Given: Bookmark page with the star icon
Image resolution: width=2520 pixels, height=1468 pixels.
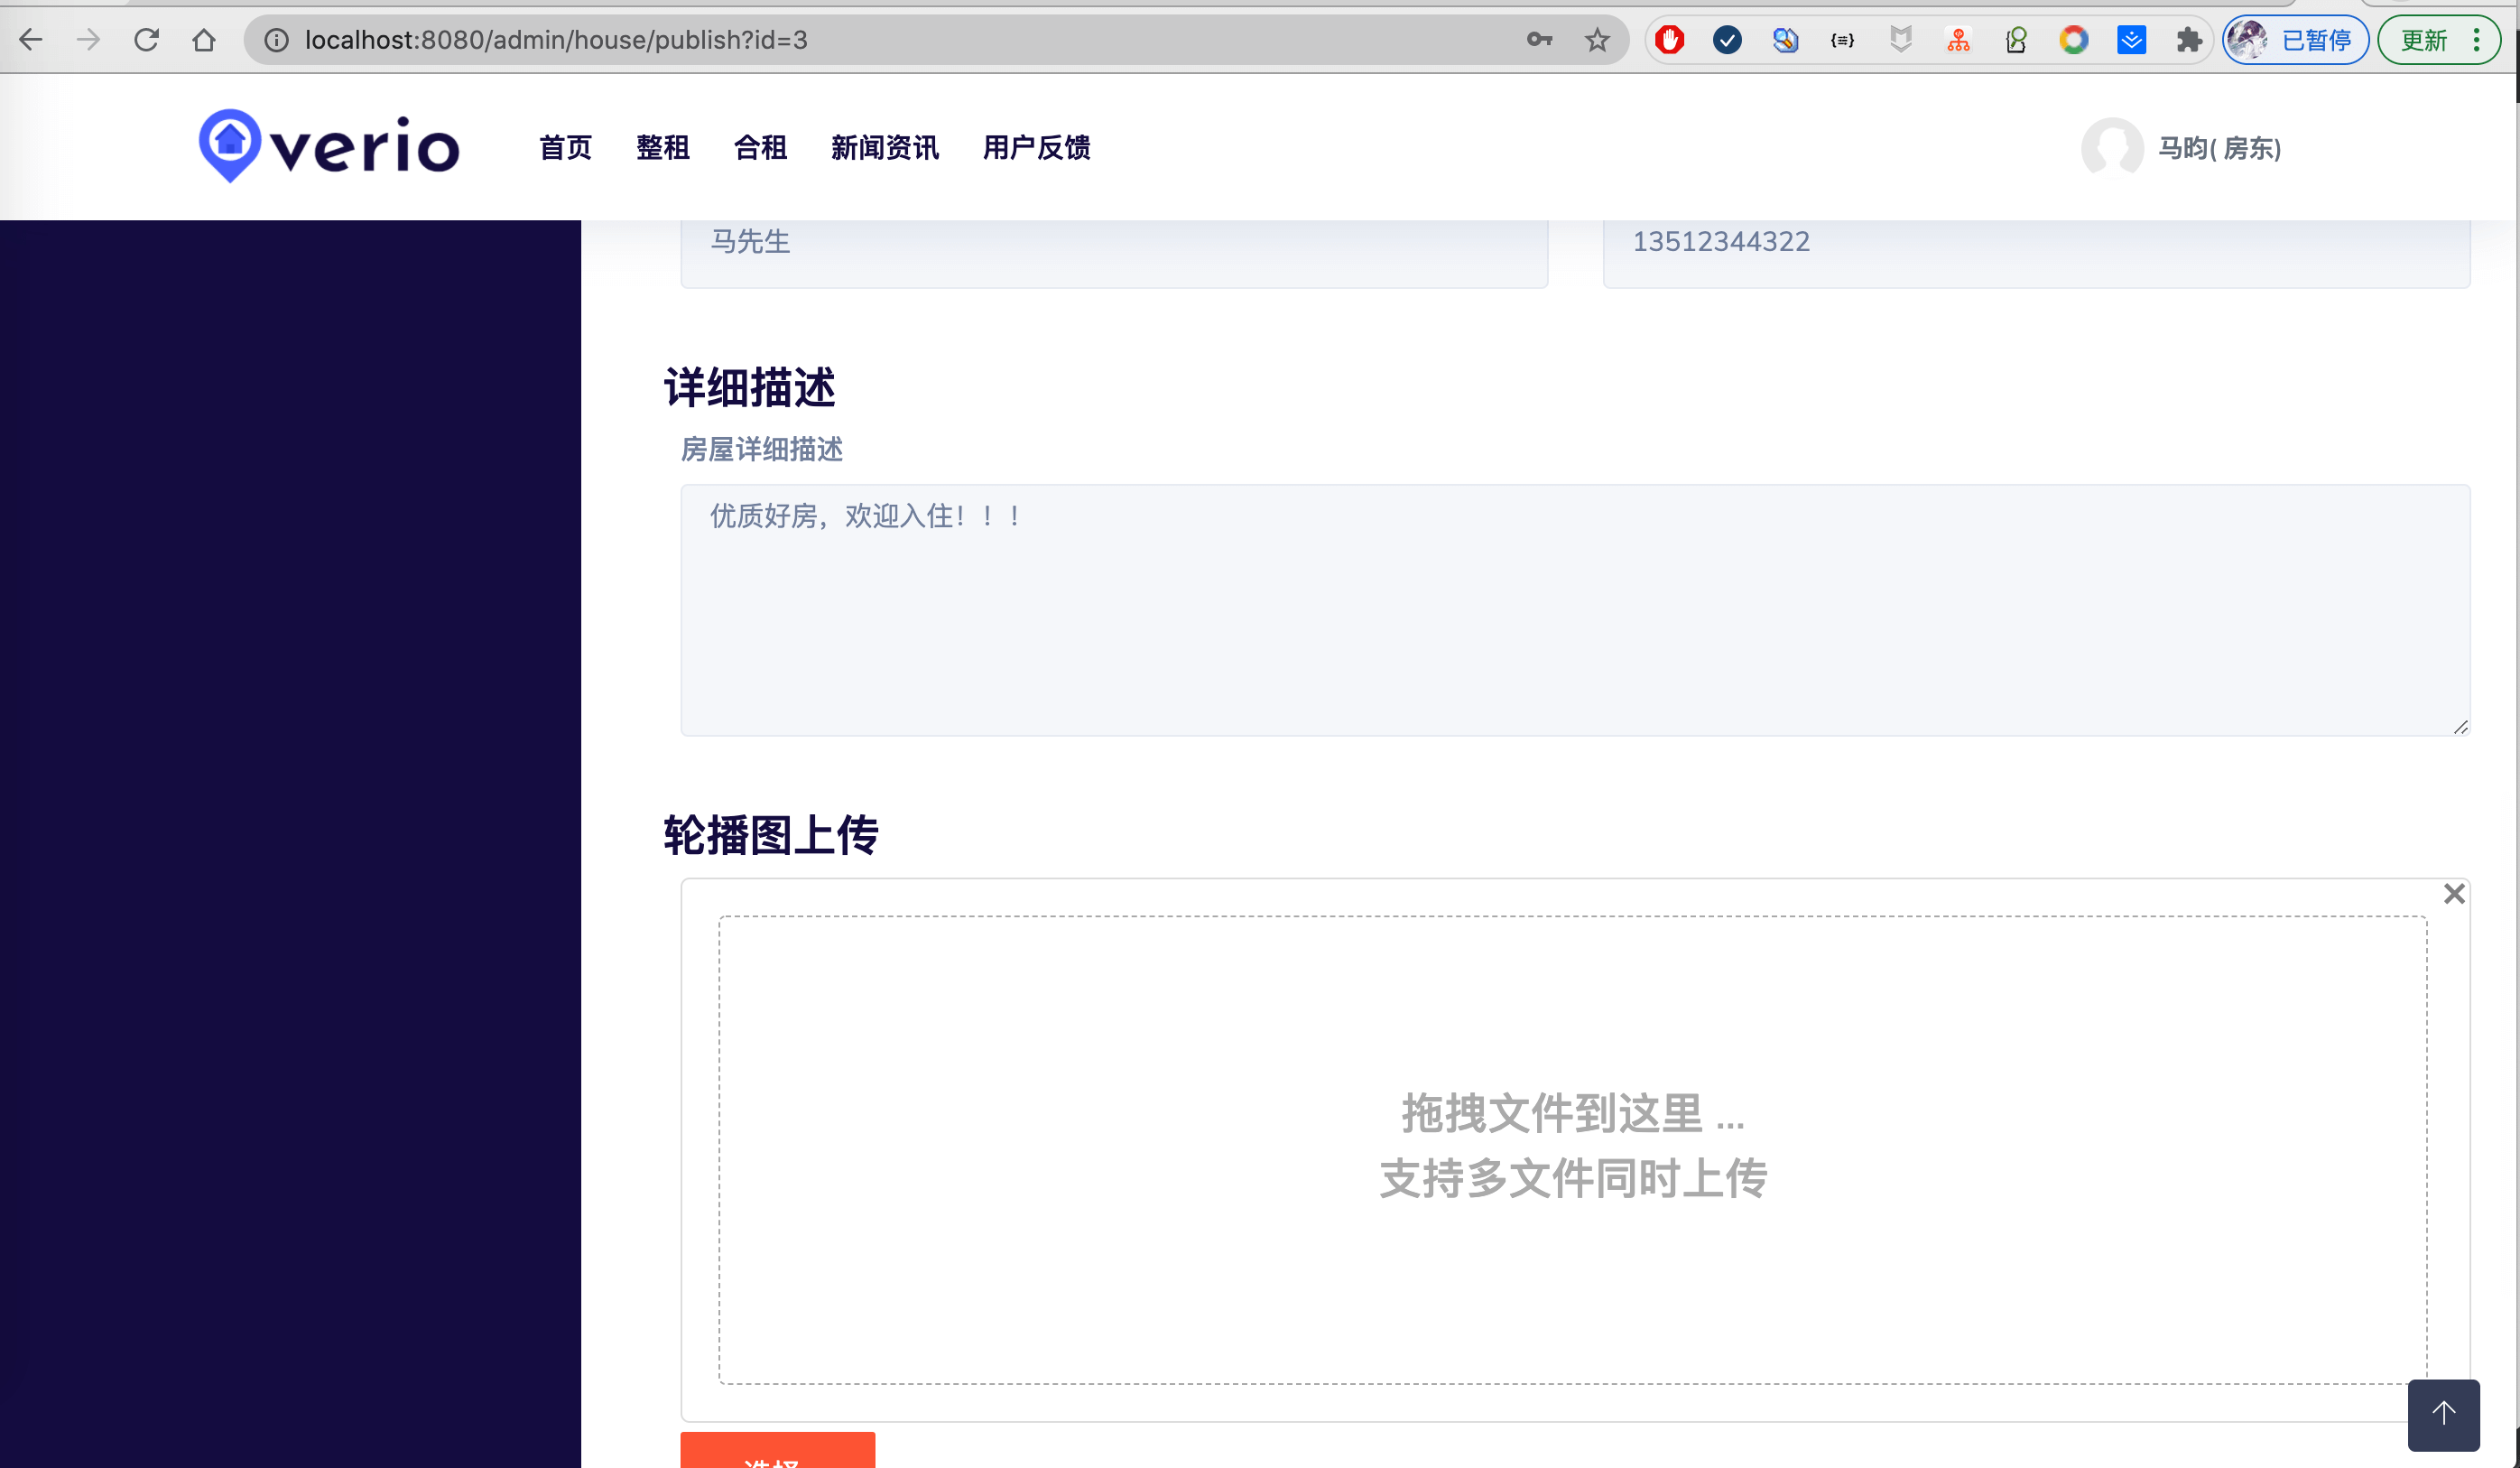Looking at the screenshot, I should (x=1597, y=40).
